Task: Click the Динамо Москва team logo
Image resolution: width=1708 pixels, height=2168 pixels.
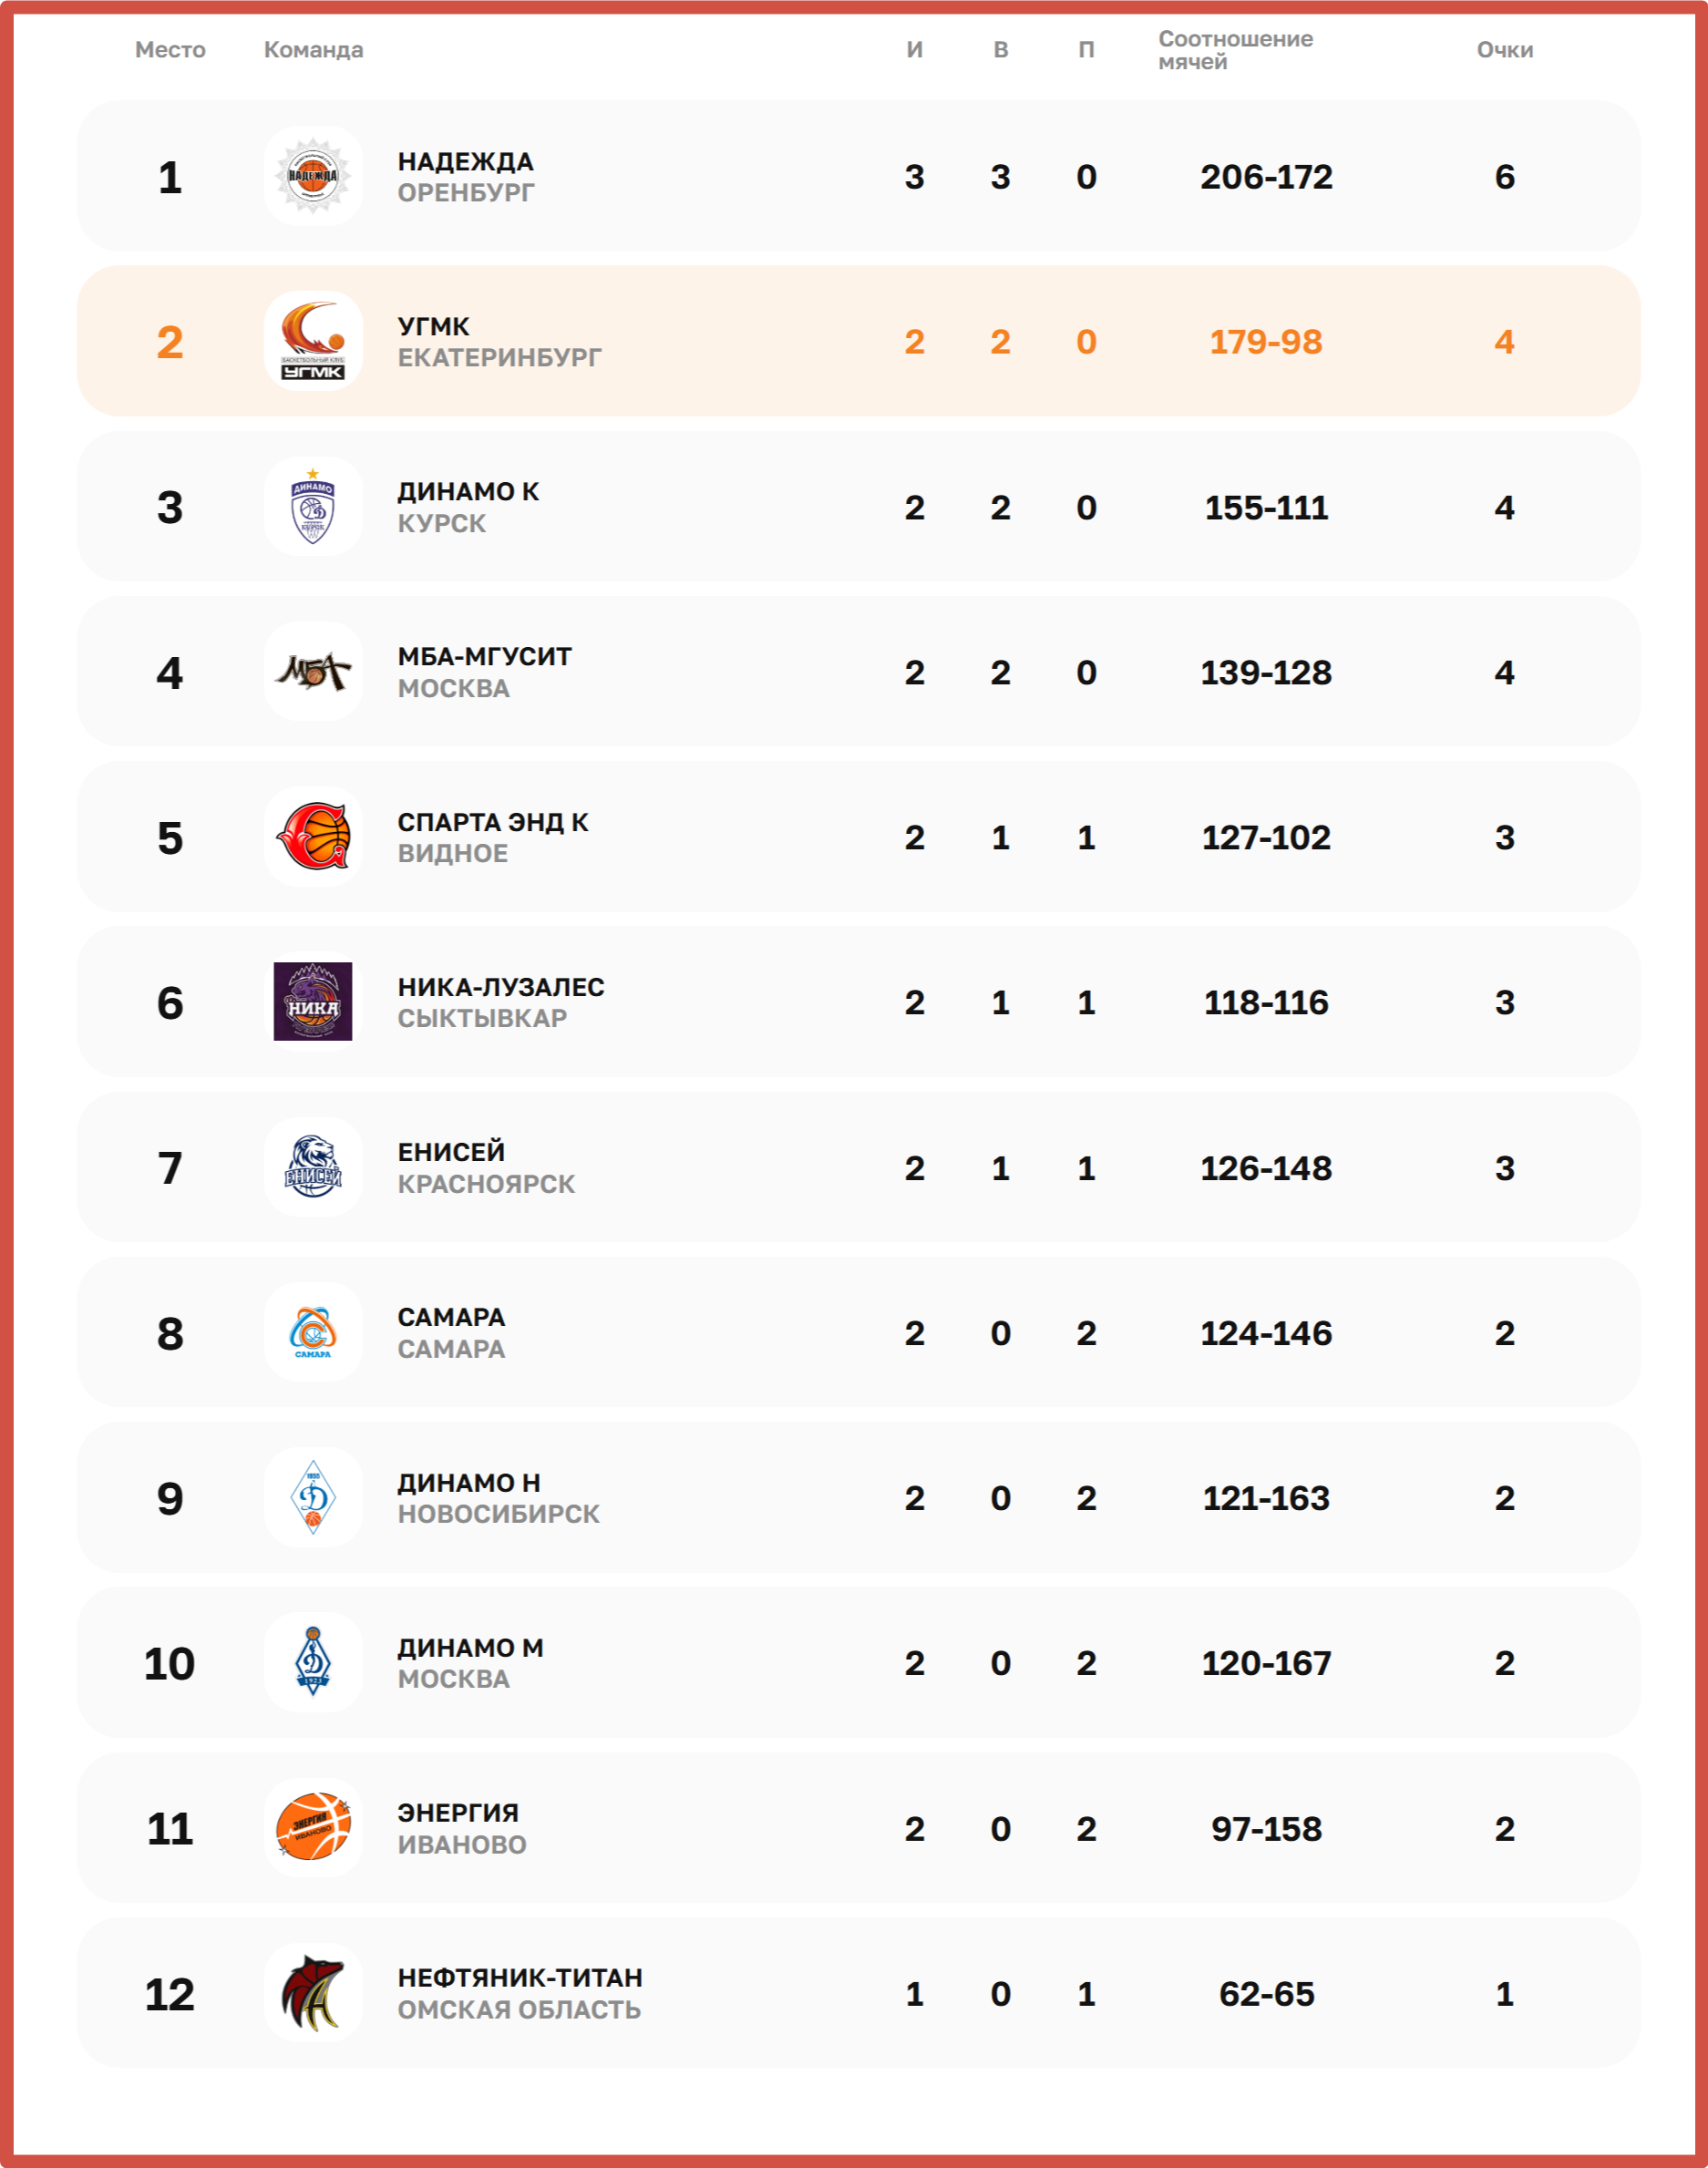Action: click(313, 1662)
